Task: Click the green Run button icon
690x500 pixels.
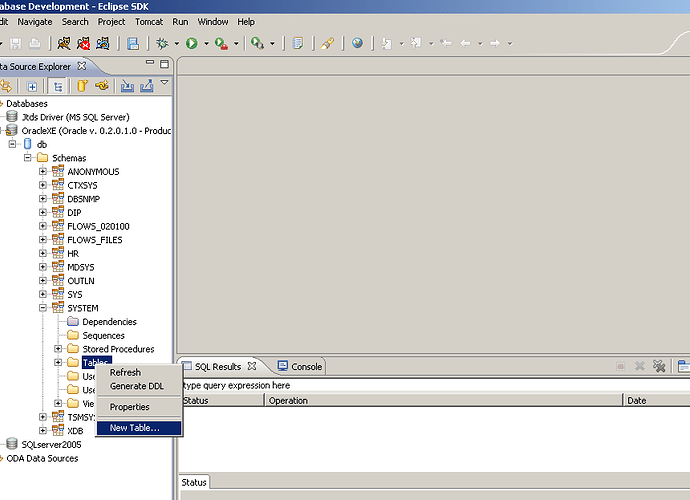Action: tap(191, 43)
